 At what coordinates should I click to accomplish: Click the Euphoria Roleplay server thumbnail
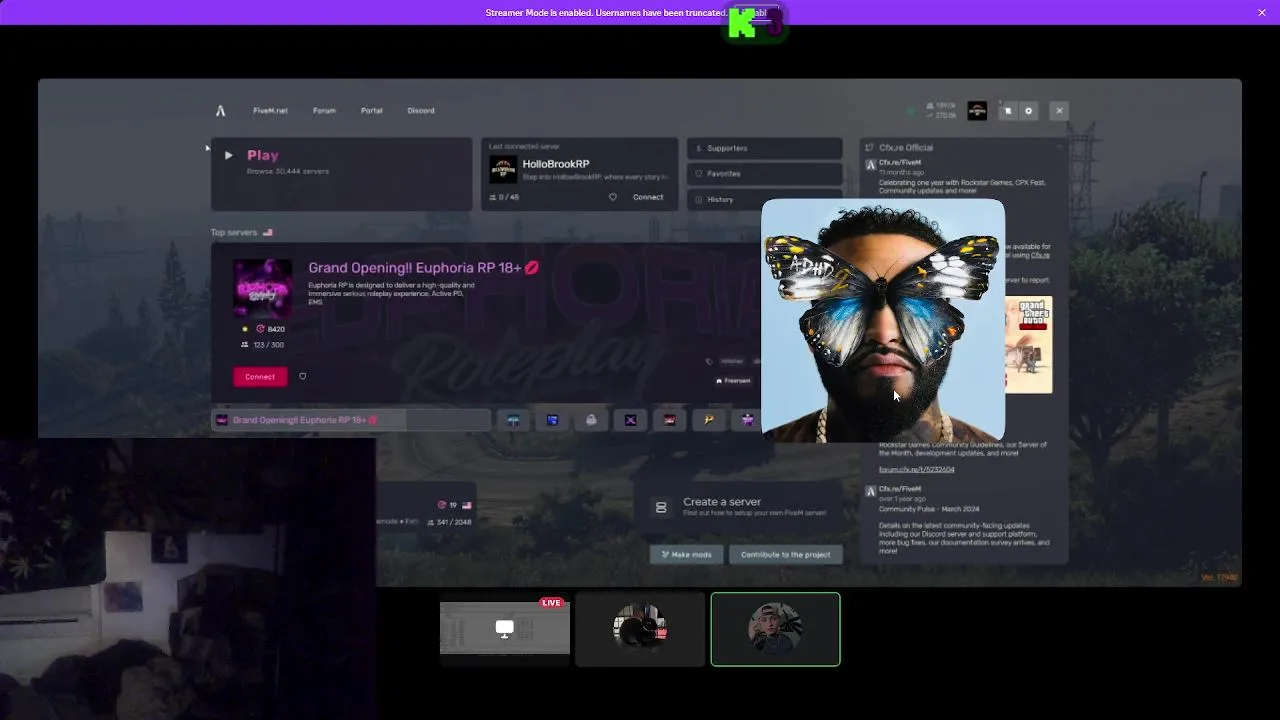tap(263, 288)
